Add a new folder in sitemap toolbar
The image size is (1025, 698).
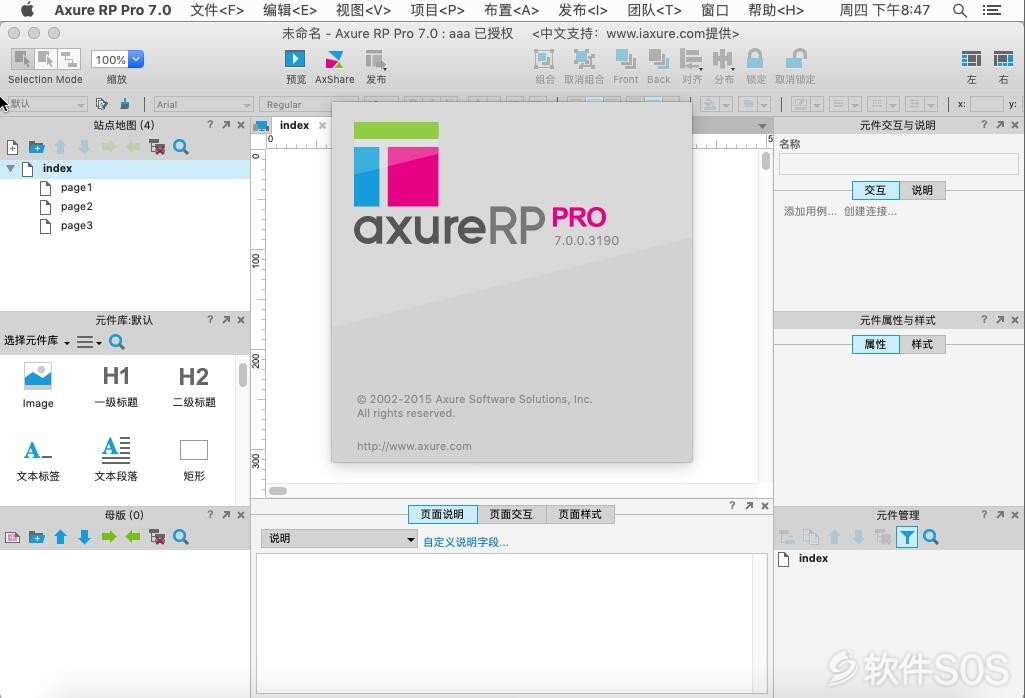coord(37,147)
